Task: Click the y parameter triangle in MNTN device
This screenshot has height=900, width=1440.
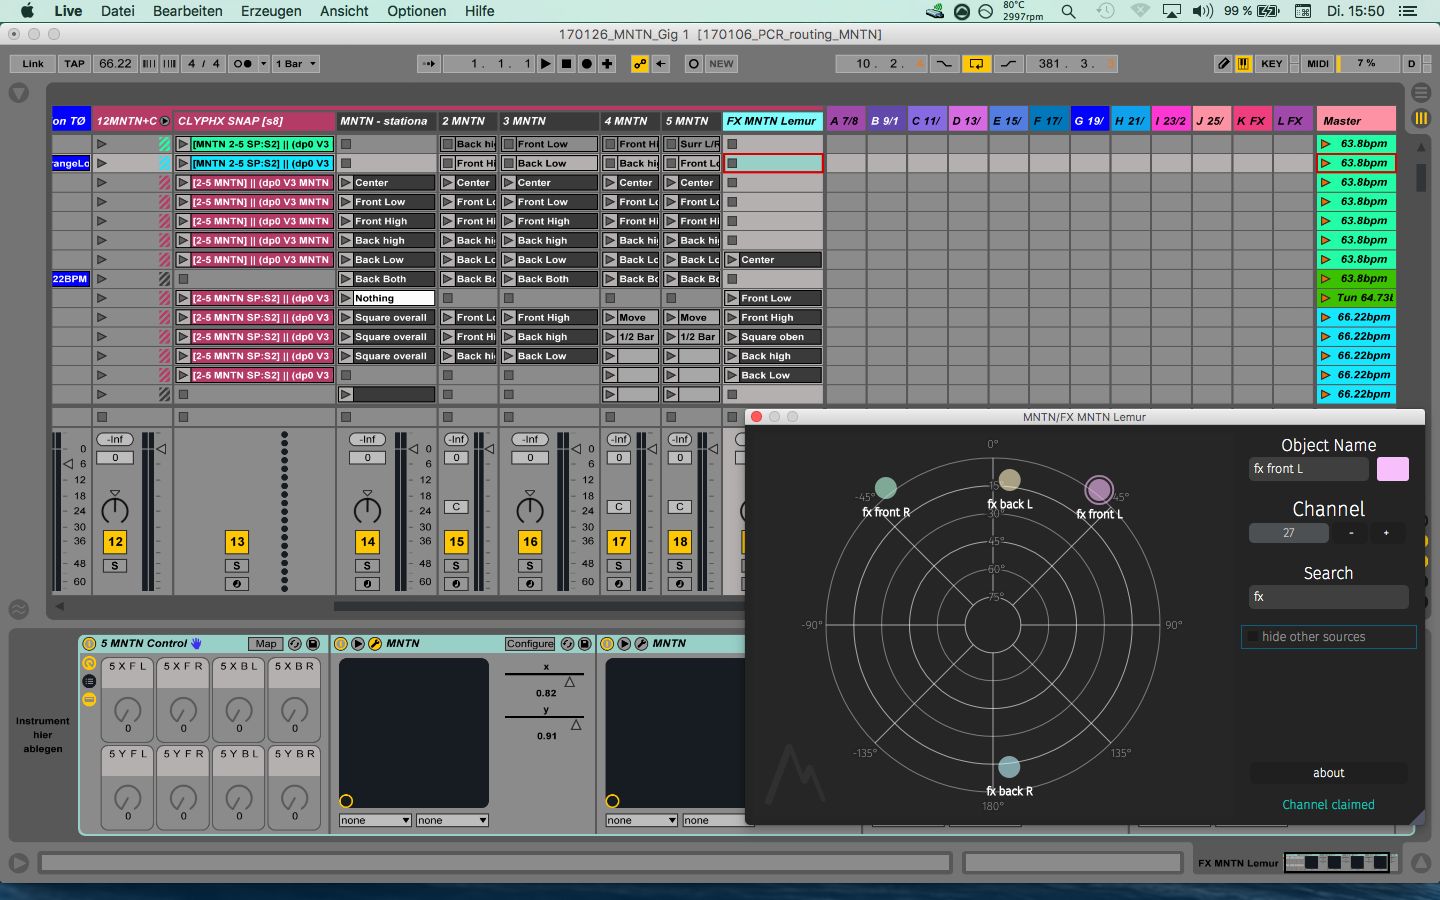Action: [576, 725]
